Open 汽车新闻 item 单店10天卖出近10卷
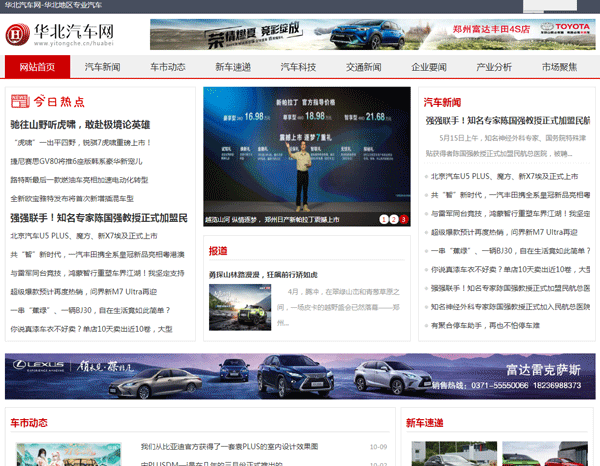Viewport: 600px width, 466px height. tap(510, 270)
